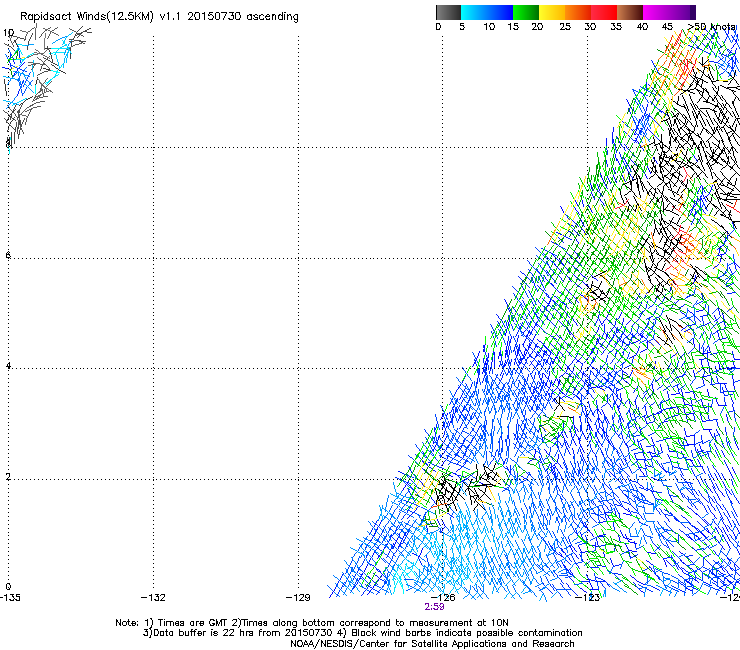Select the cyan-to-blue 5-15 knots legend gradient
The height and width of the screenshot is (650, 740).
point(487,12)
